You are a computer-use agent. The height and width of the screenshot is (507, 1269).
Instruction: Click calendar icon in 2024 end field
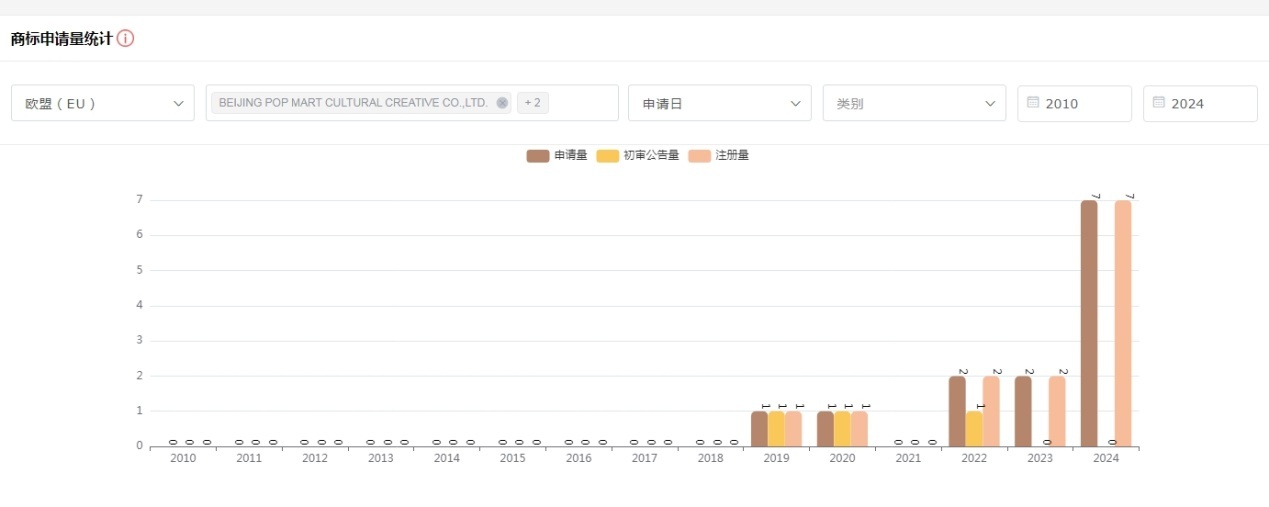coord(1159,103)
